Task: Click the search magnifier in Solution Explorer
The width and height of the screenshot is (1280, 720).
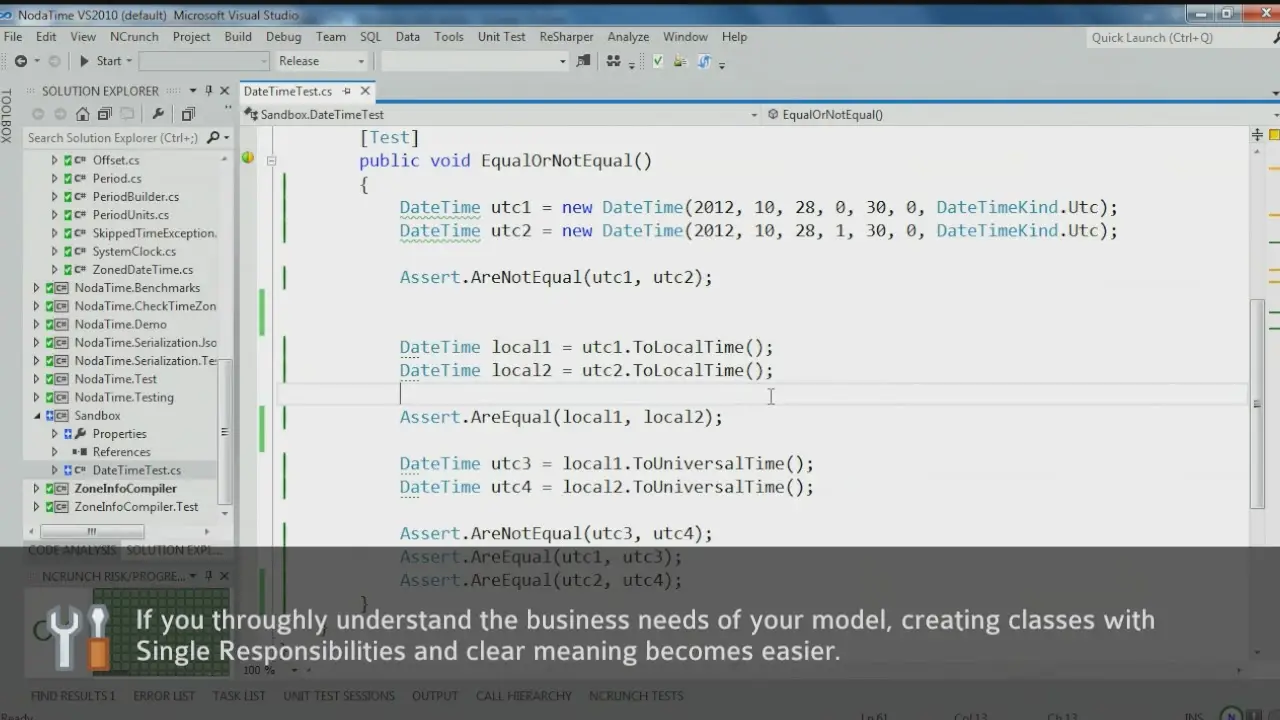Action: tap(213, 138)
